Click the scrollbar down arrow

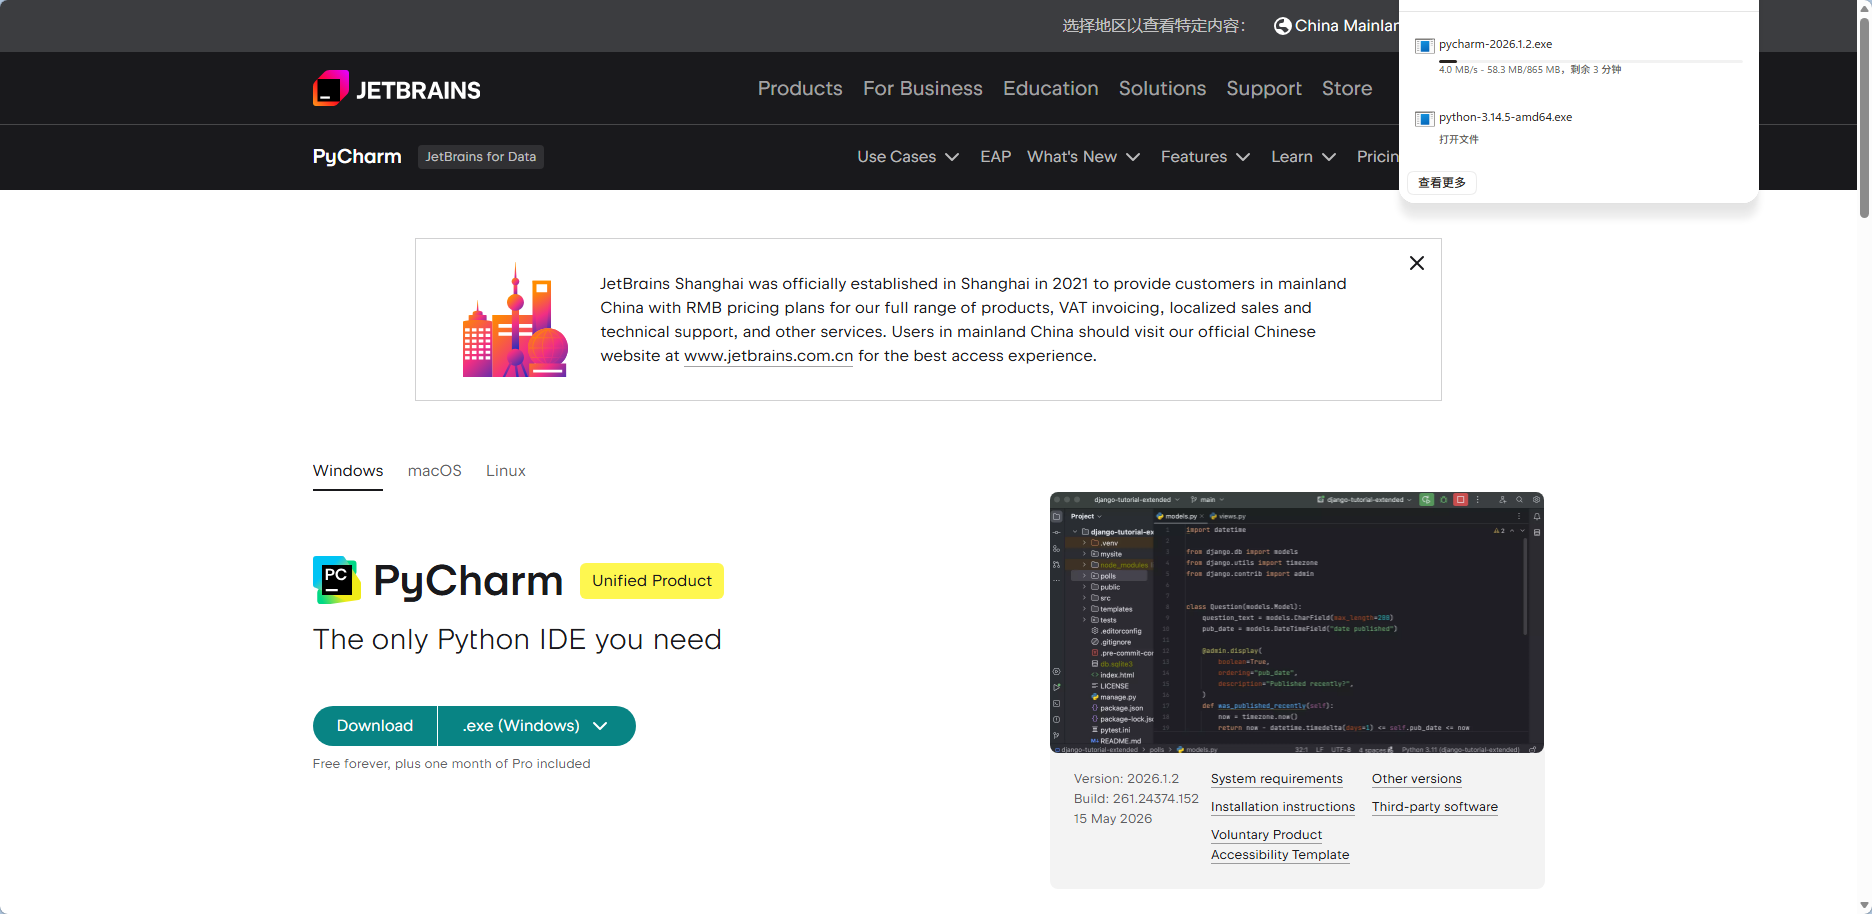point(1864,905)
